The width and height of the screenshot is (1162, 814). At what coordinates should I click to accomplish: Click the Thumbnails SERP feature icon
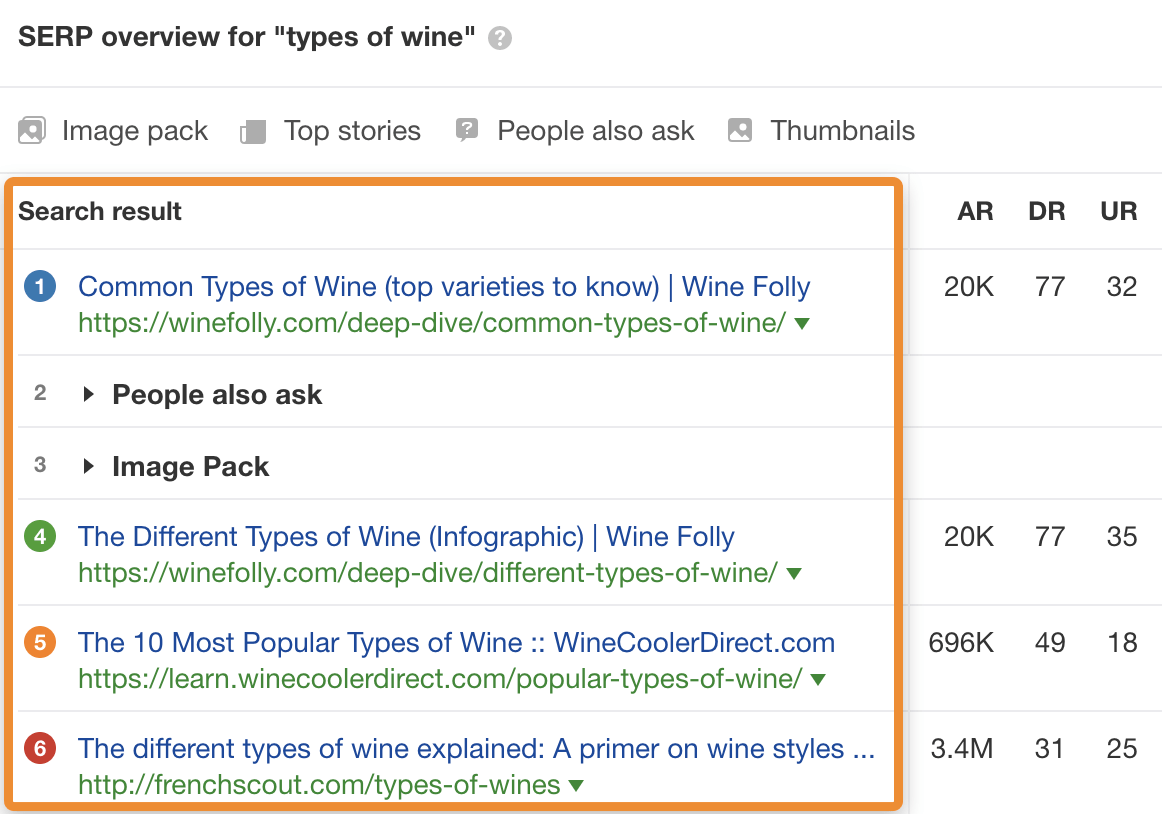(739, 130)
